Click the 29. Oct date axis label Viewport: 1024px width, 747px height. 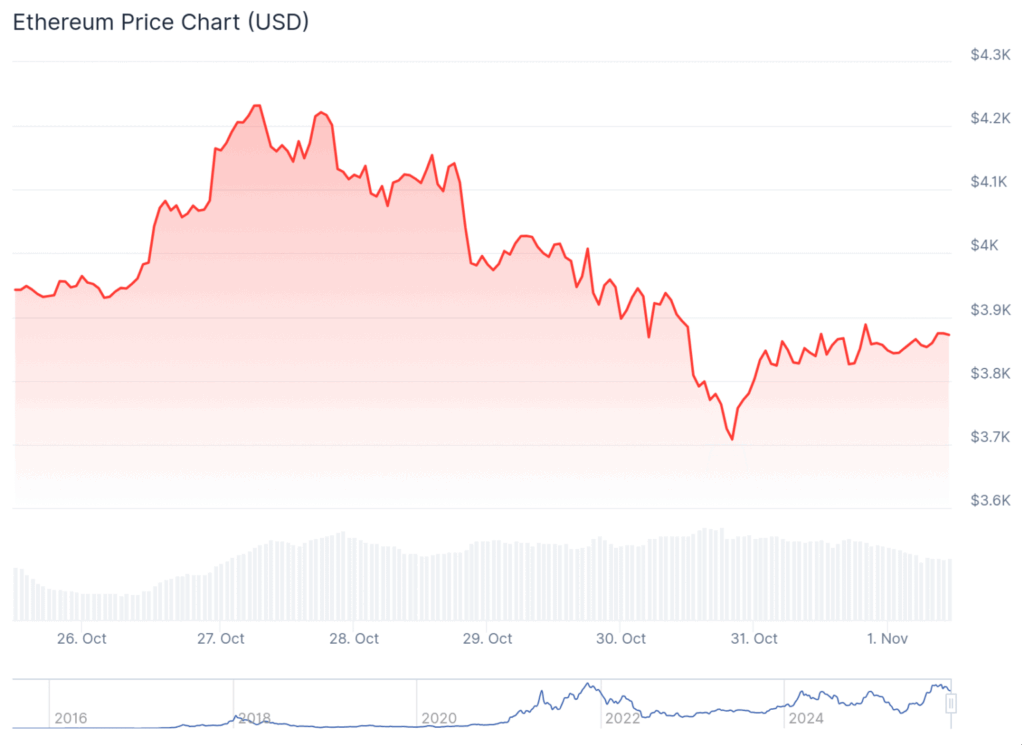click(487, 638)
